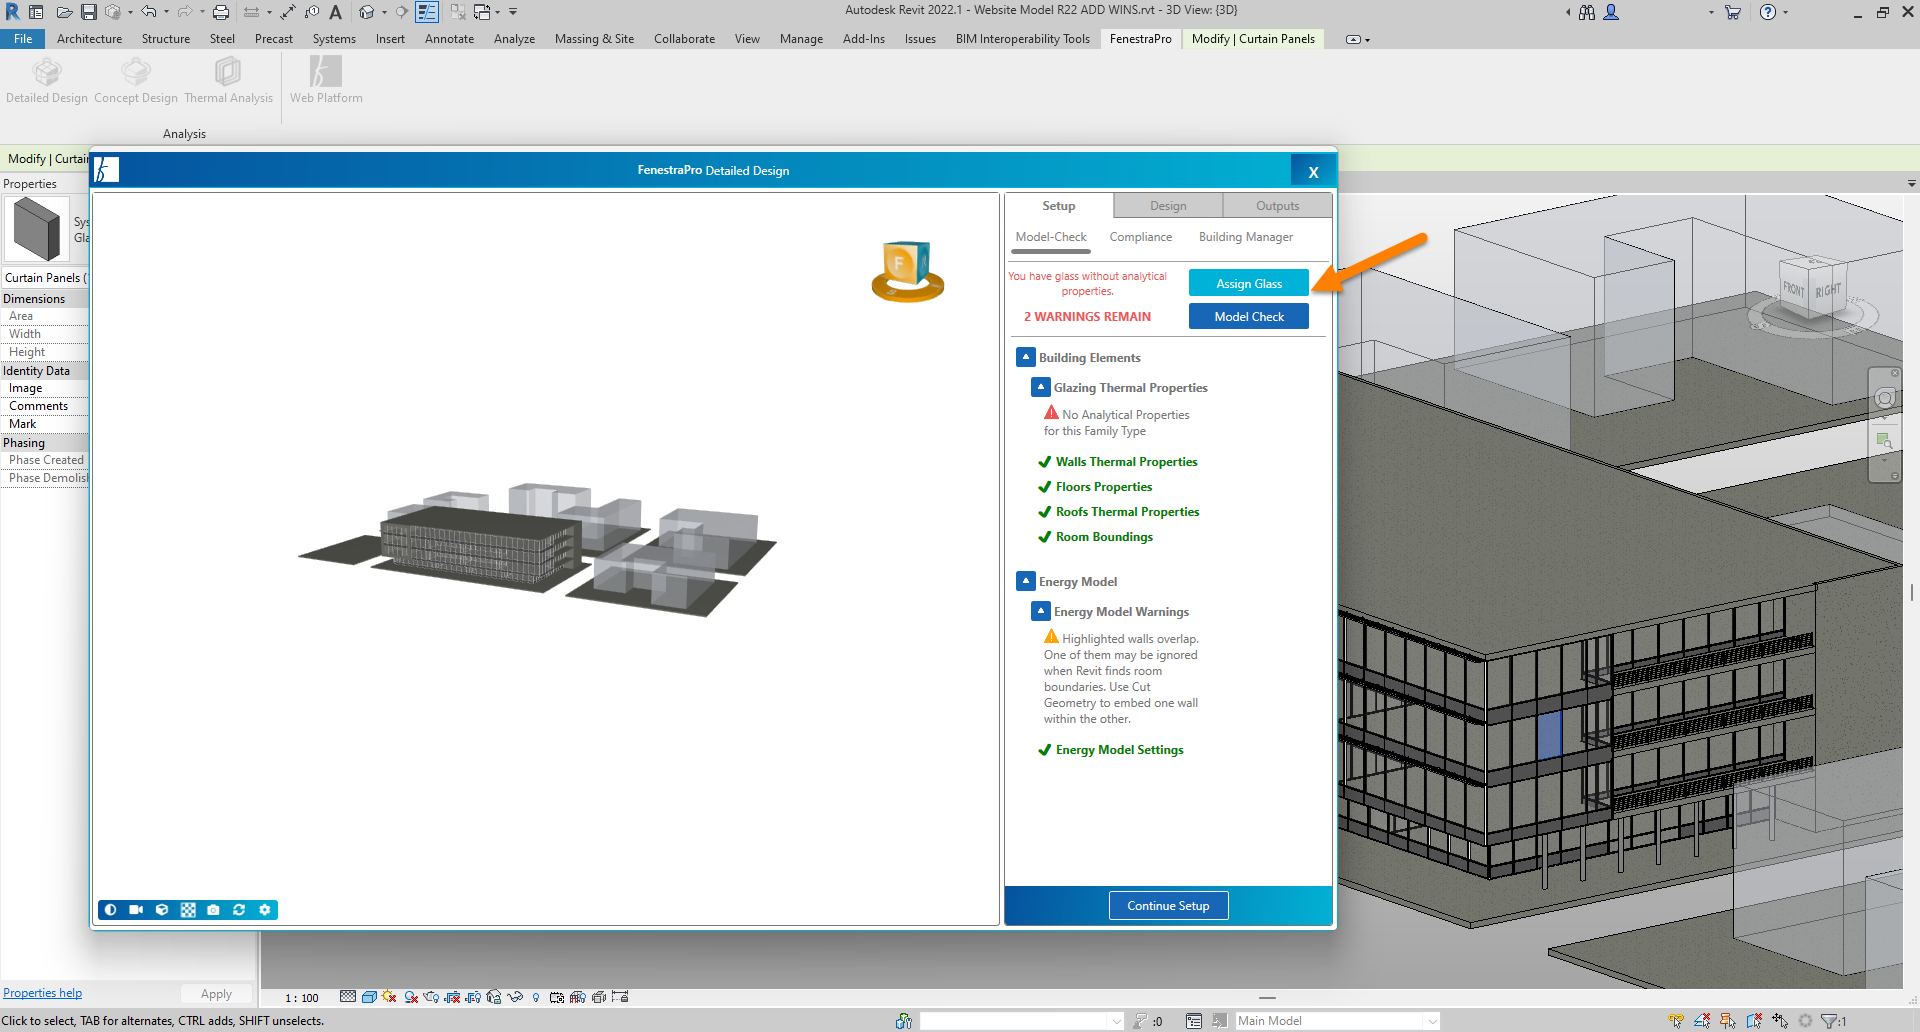Select the Text tool (A icon)
The height and width of the screenshot is (1032, 1920).
click(x=336, y=12)
